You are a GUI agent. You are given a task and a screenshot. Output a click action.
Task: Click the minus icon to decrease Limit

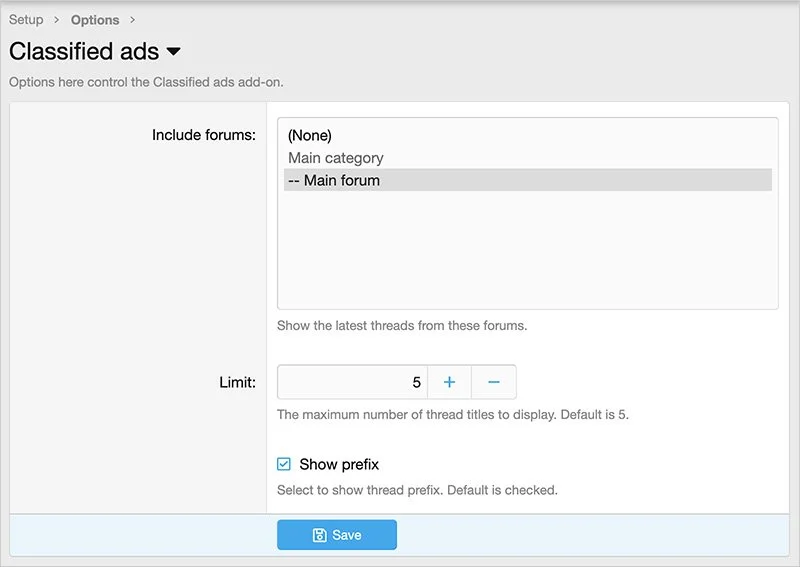pos(494,382)
